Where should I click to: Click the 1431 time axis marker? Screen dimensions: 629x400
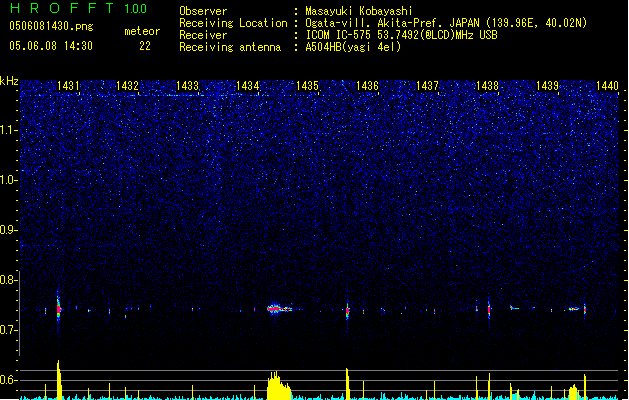pos(68,86)
